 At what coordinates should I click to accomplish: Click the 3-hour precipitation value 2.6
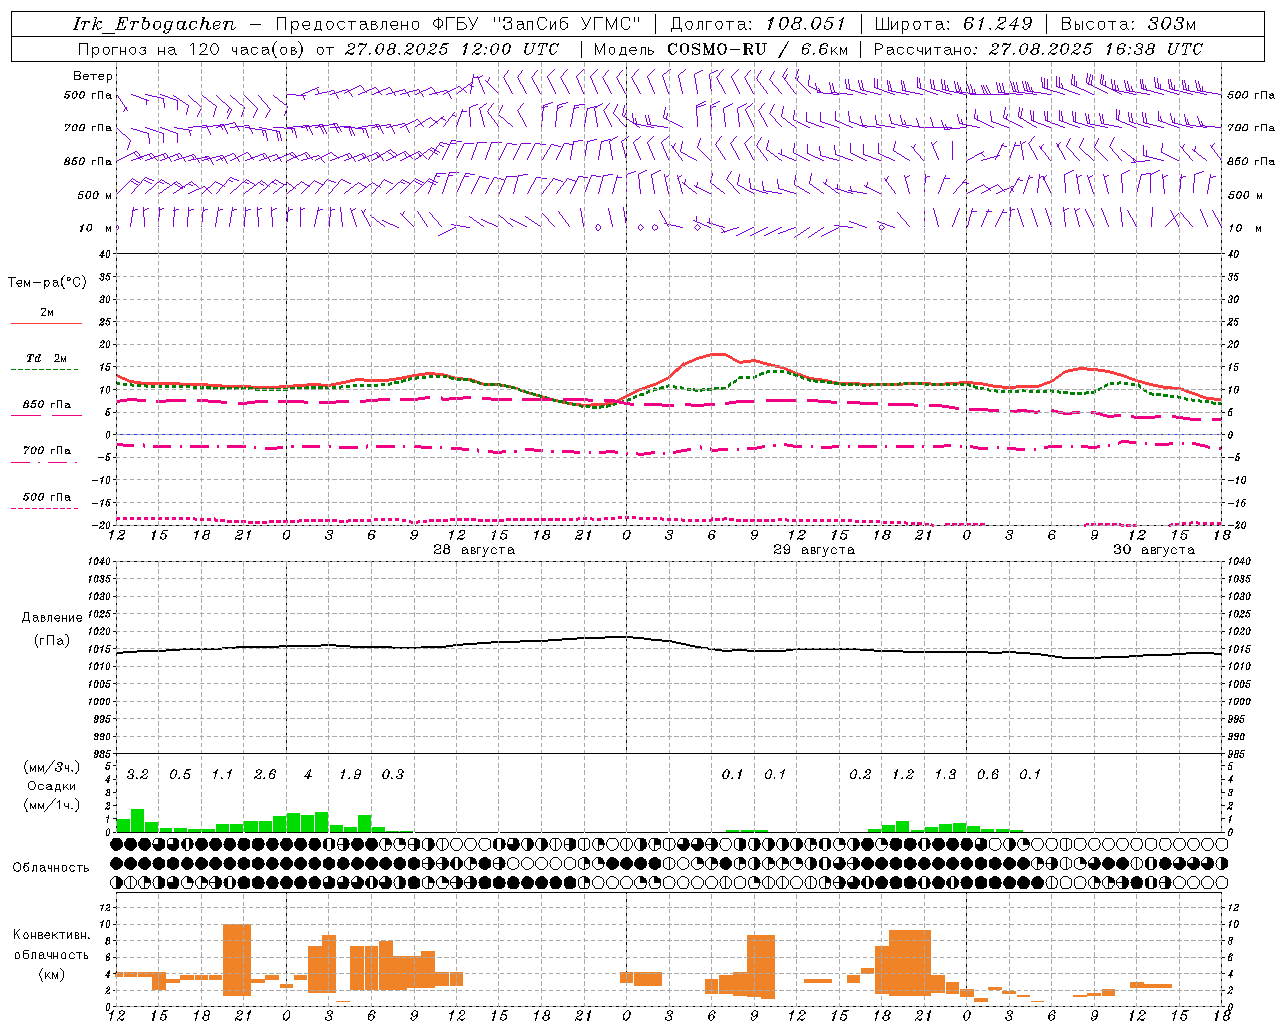[x=265, y=774]
